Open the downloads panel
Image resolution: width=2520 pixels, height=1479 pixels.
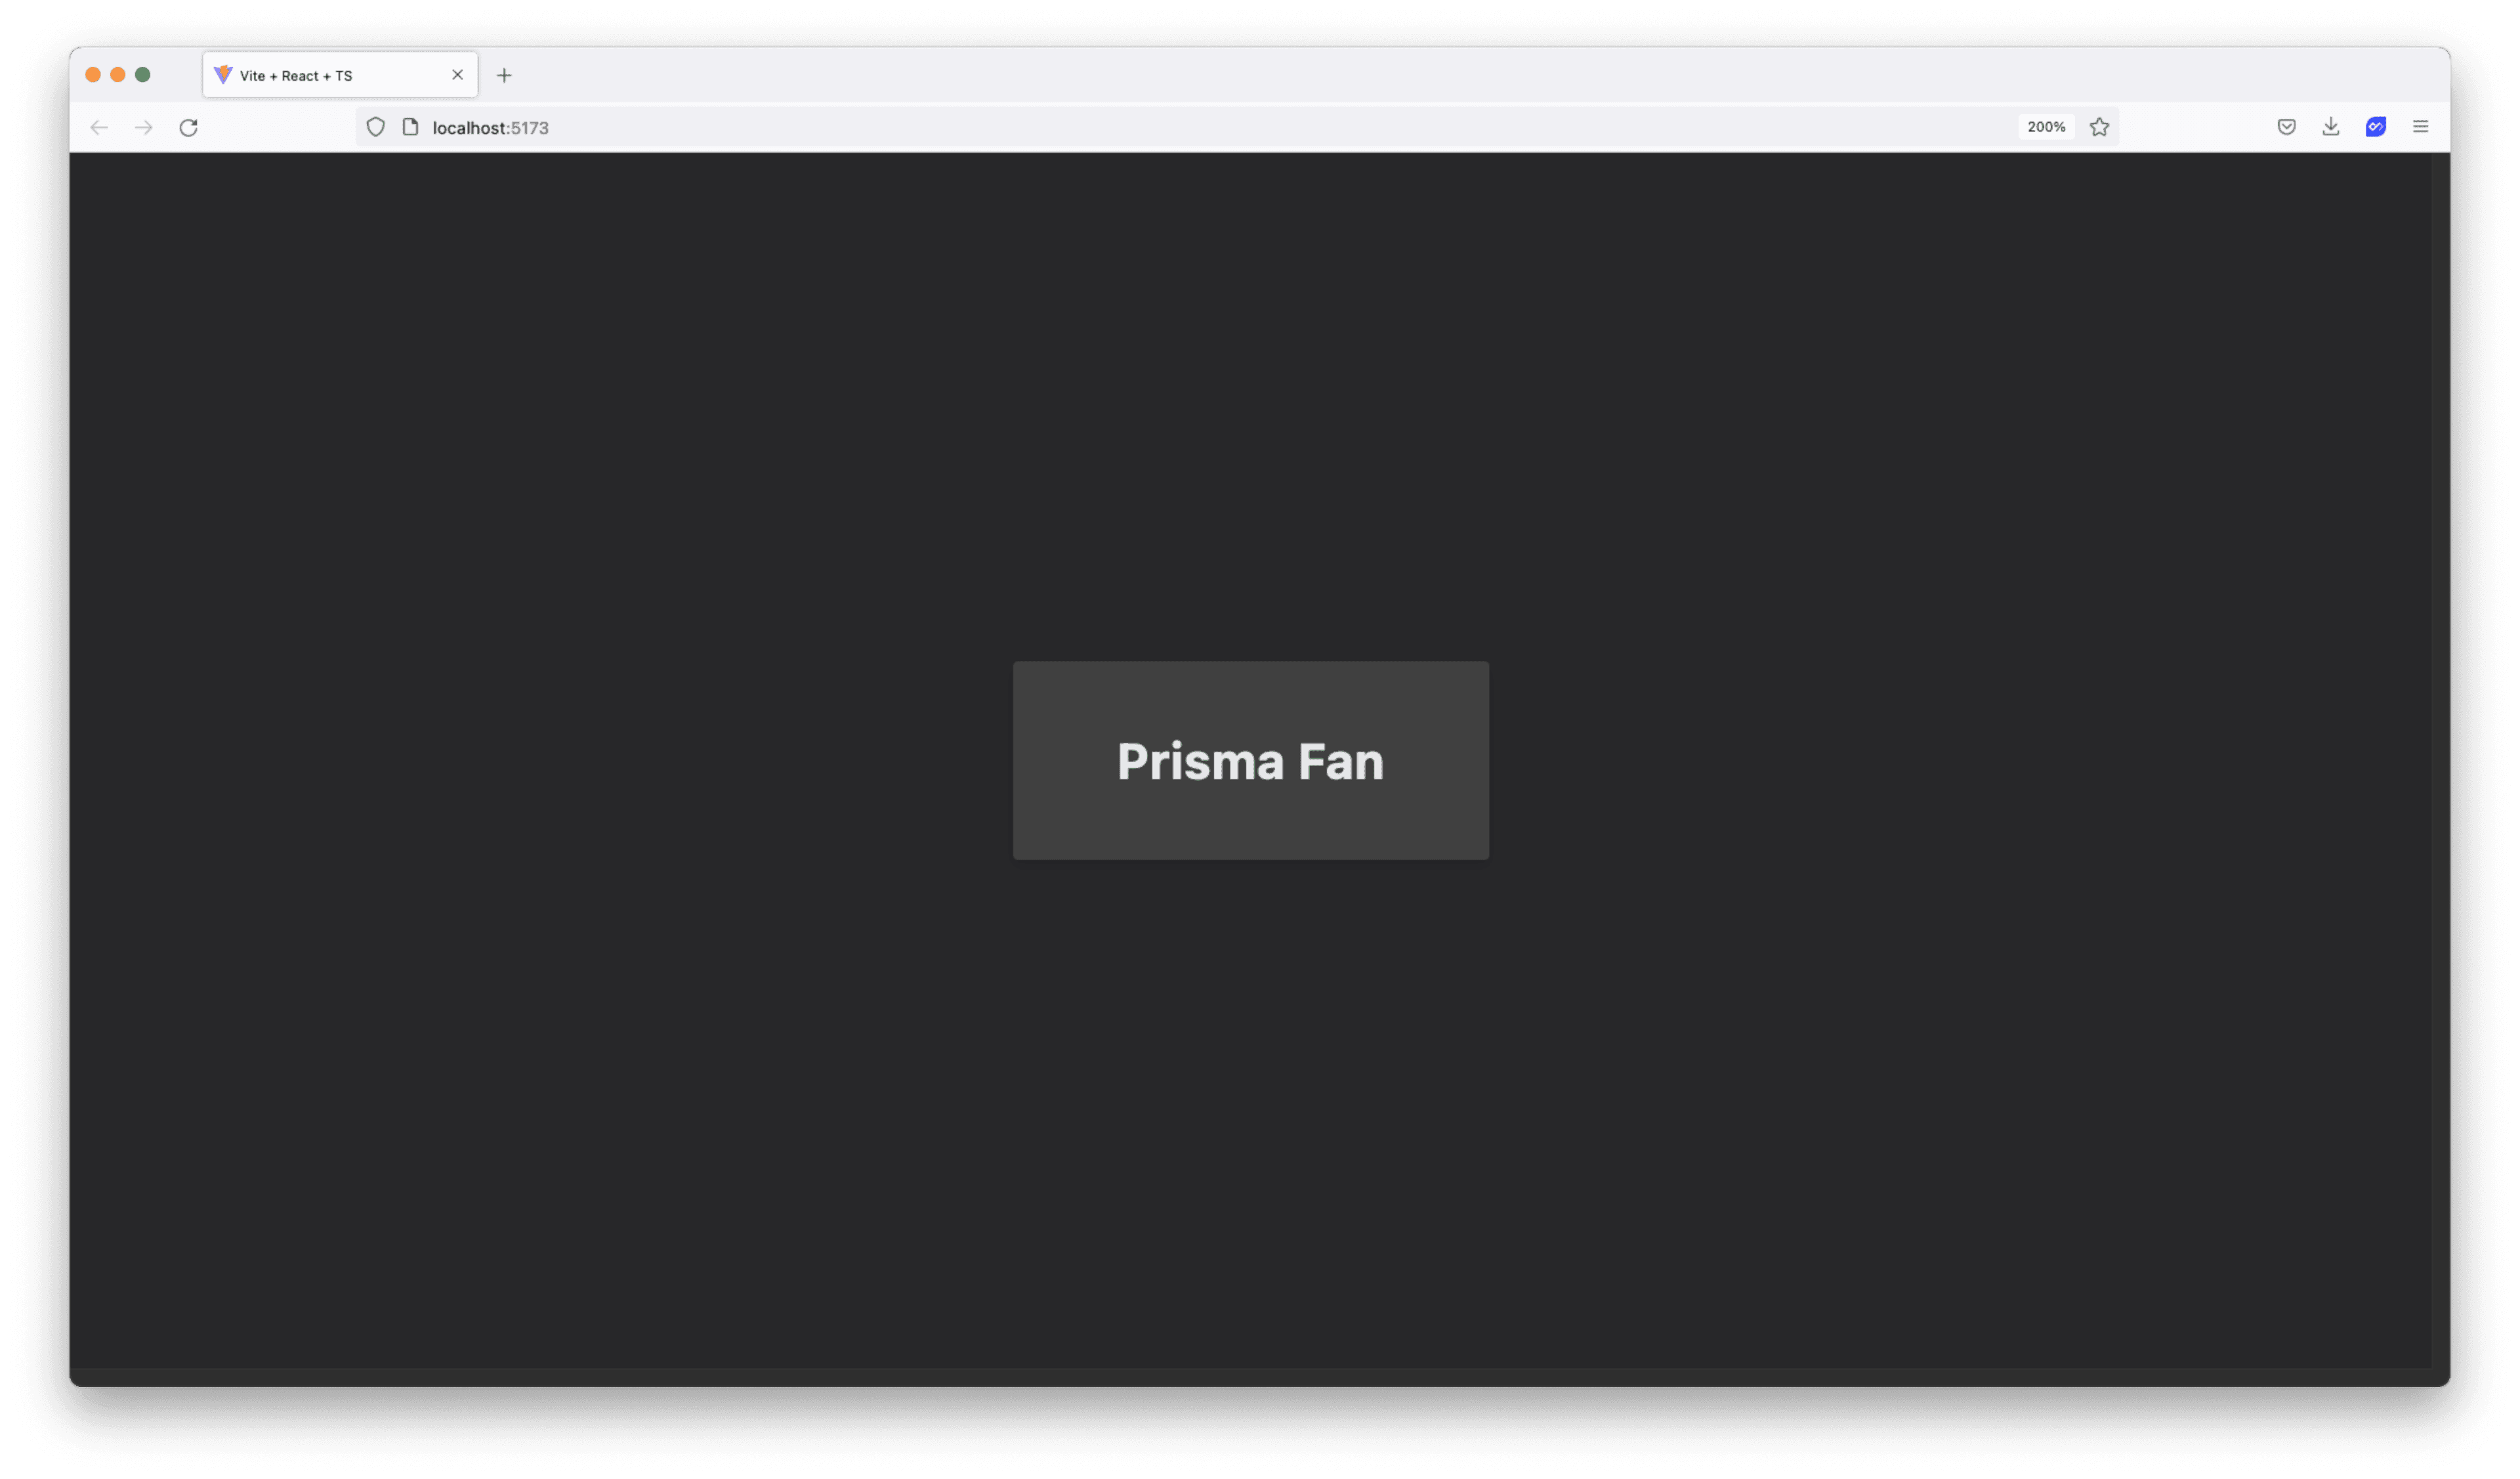point(2331,127)
